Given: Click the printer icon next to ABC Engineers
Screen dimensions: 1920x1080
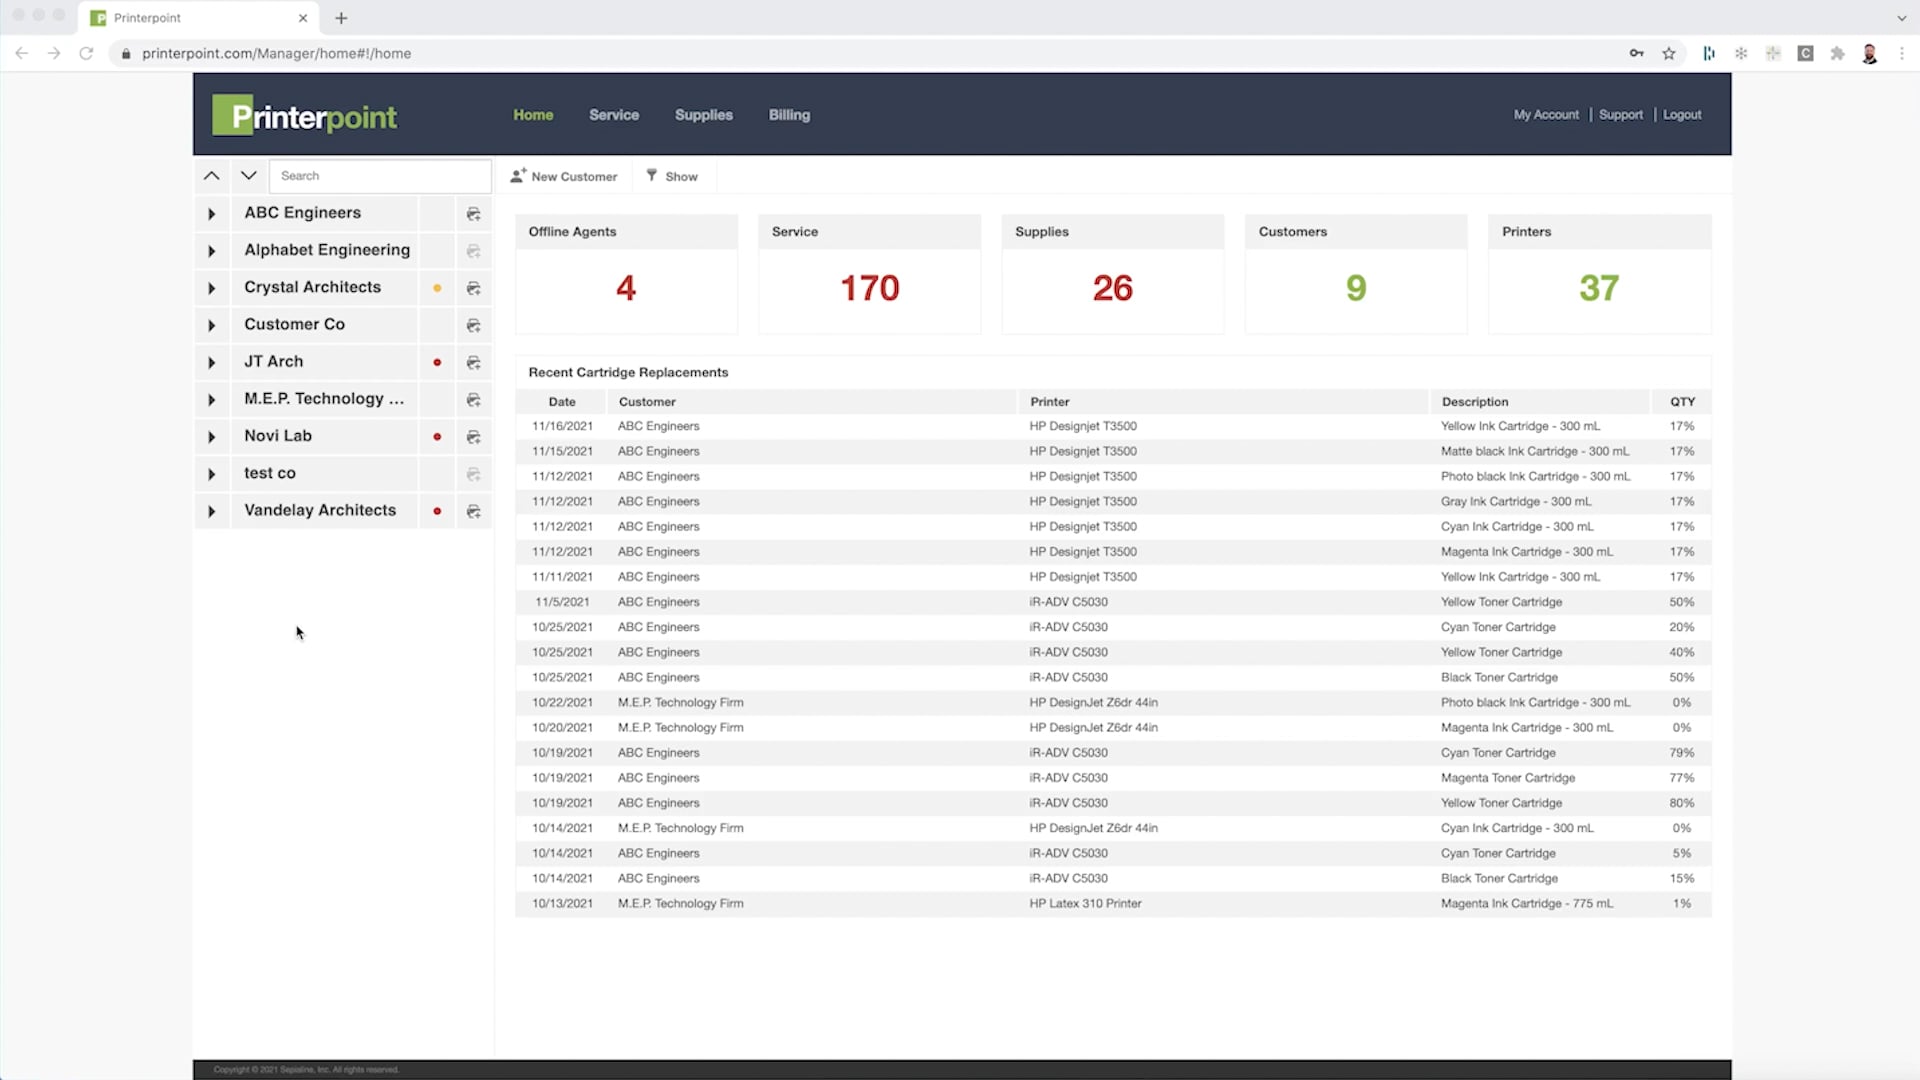Looking at the screenshot, I should 473,212.
